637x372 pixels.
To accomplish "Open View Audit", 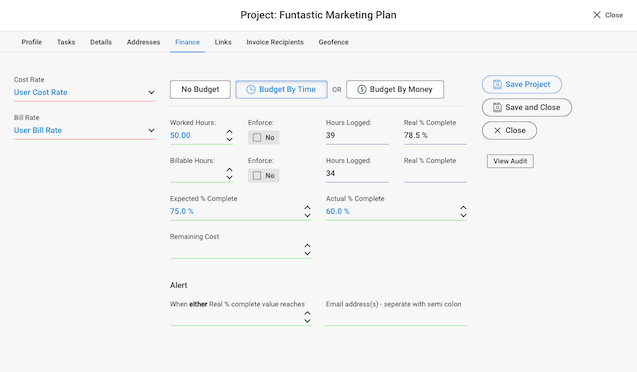I will coord(510,161).
